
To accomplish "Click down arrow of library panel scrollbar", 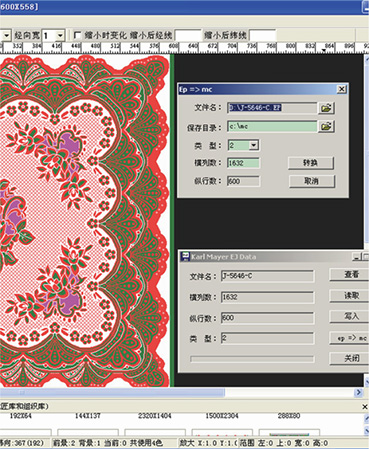I will pyautogui.click(x=367, y=430).
